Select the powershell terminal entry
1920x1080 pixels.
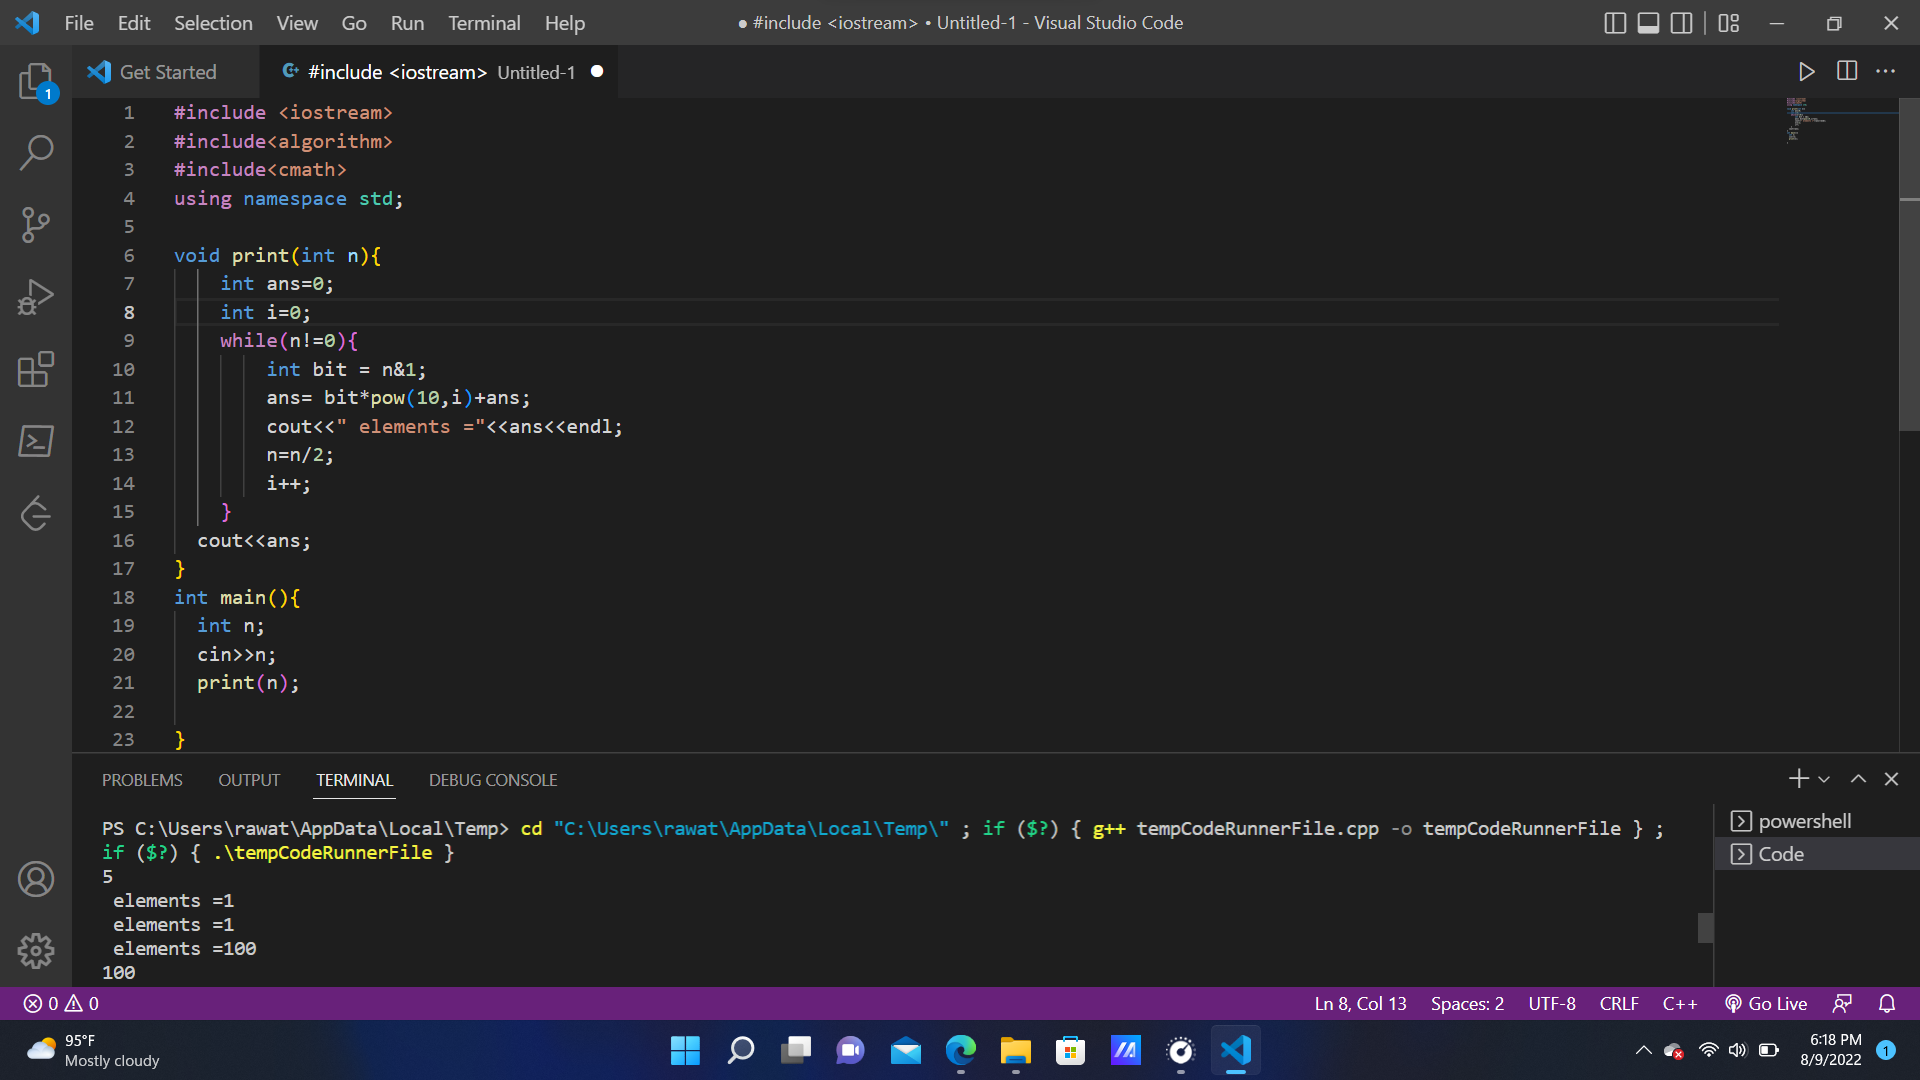click(1804, 821)
